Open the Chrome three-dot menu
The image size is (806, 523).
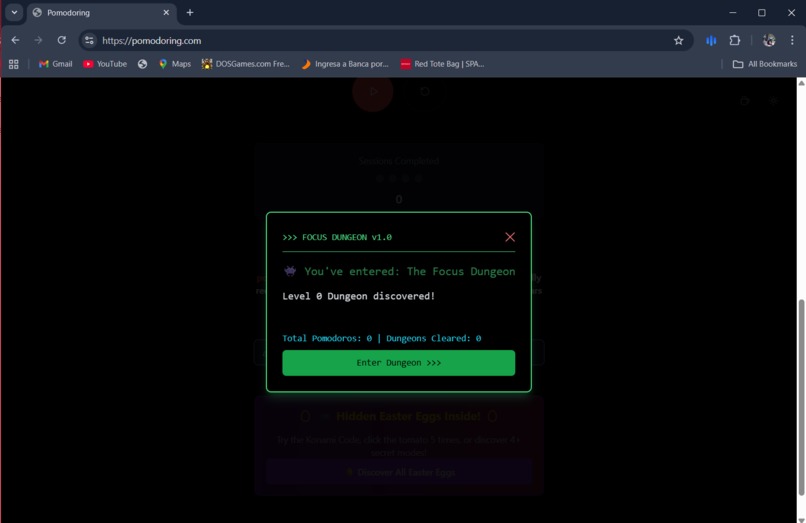[x=792, y=40]
